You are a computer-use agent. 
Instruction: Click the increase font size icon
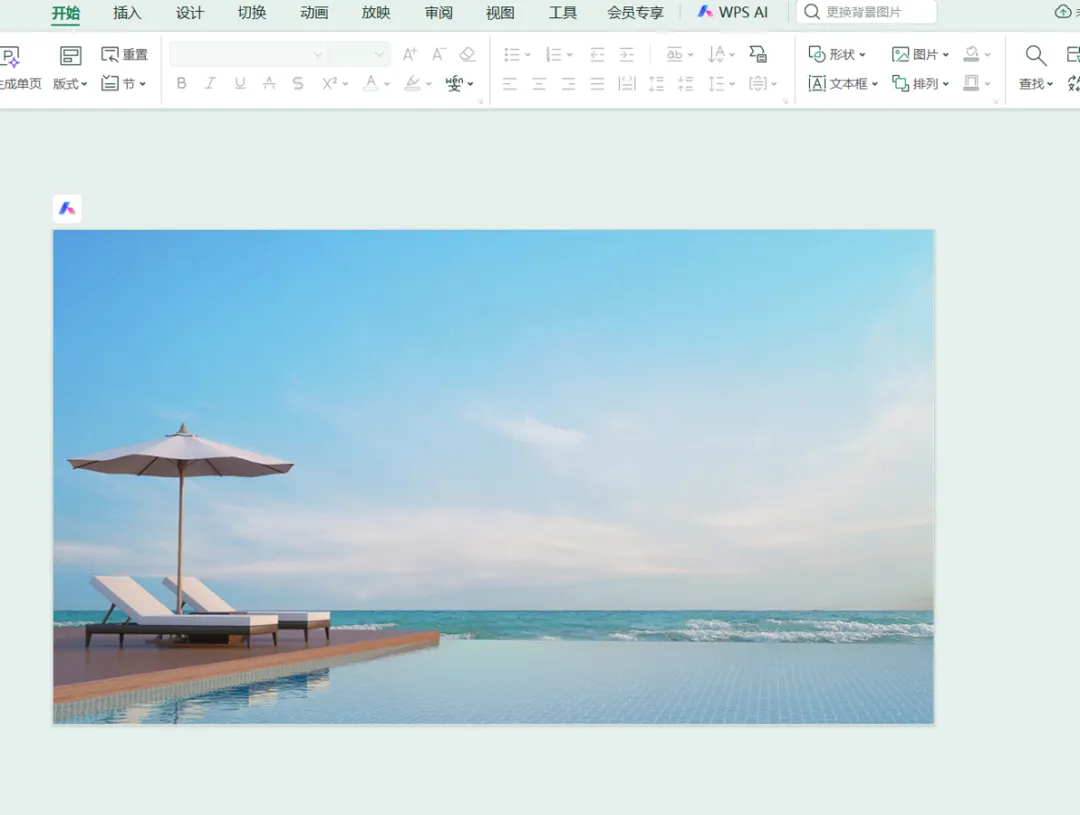coord(410,54)
